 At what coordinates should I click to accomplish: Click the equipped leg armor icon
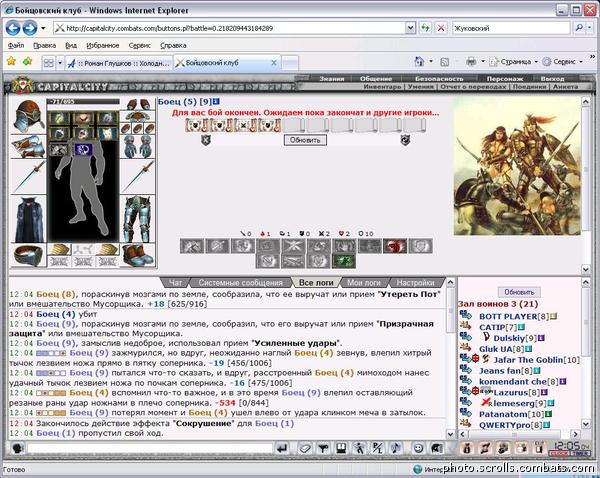[x=138, y=219]
